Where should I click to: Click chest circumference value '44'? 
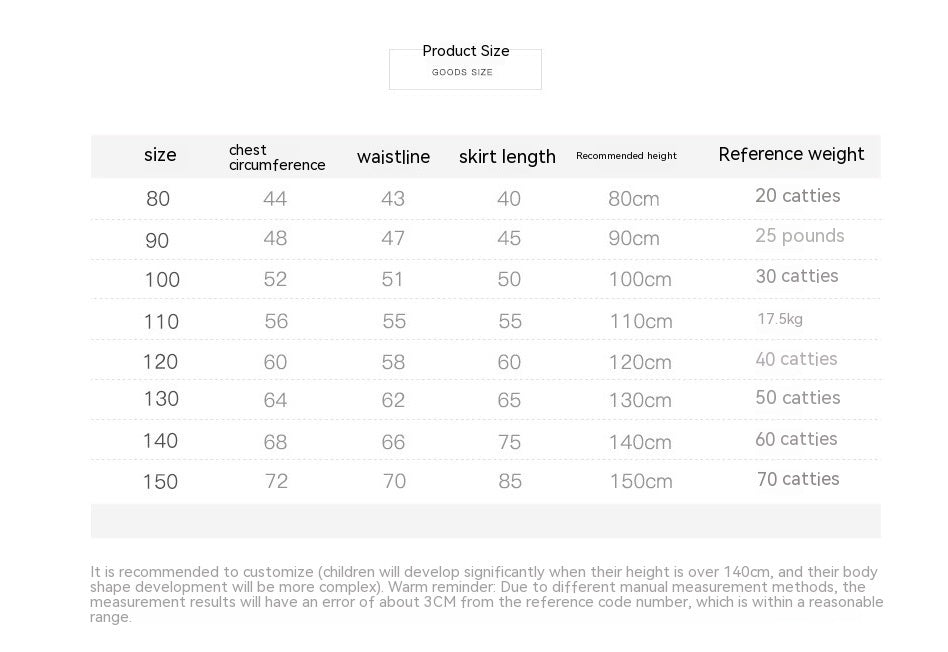(x=275, y=199)
